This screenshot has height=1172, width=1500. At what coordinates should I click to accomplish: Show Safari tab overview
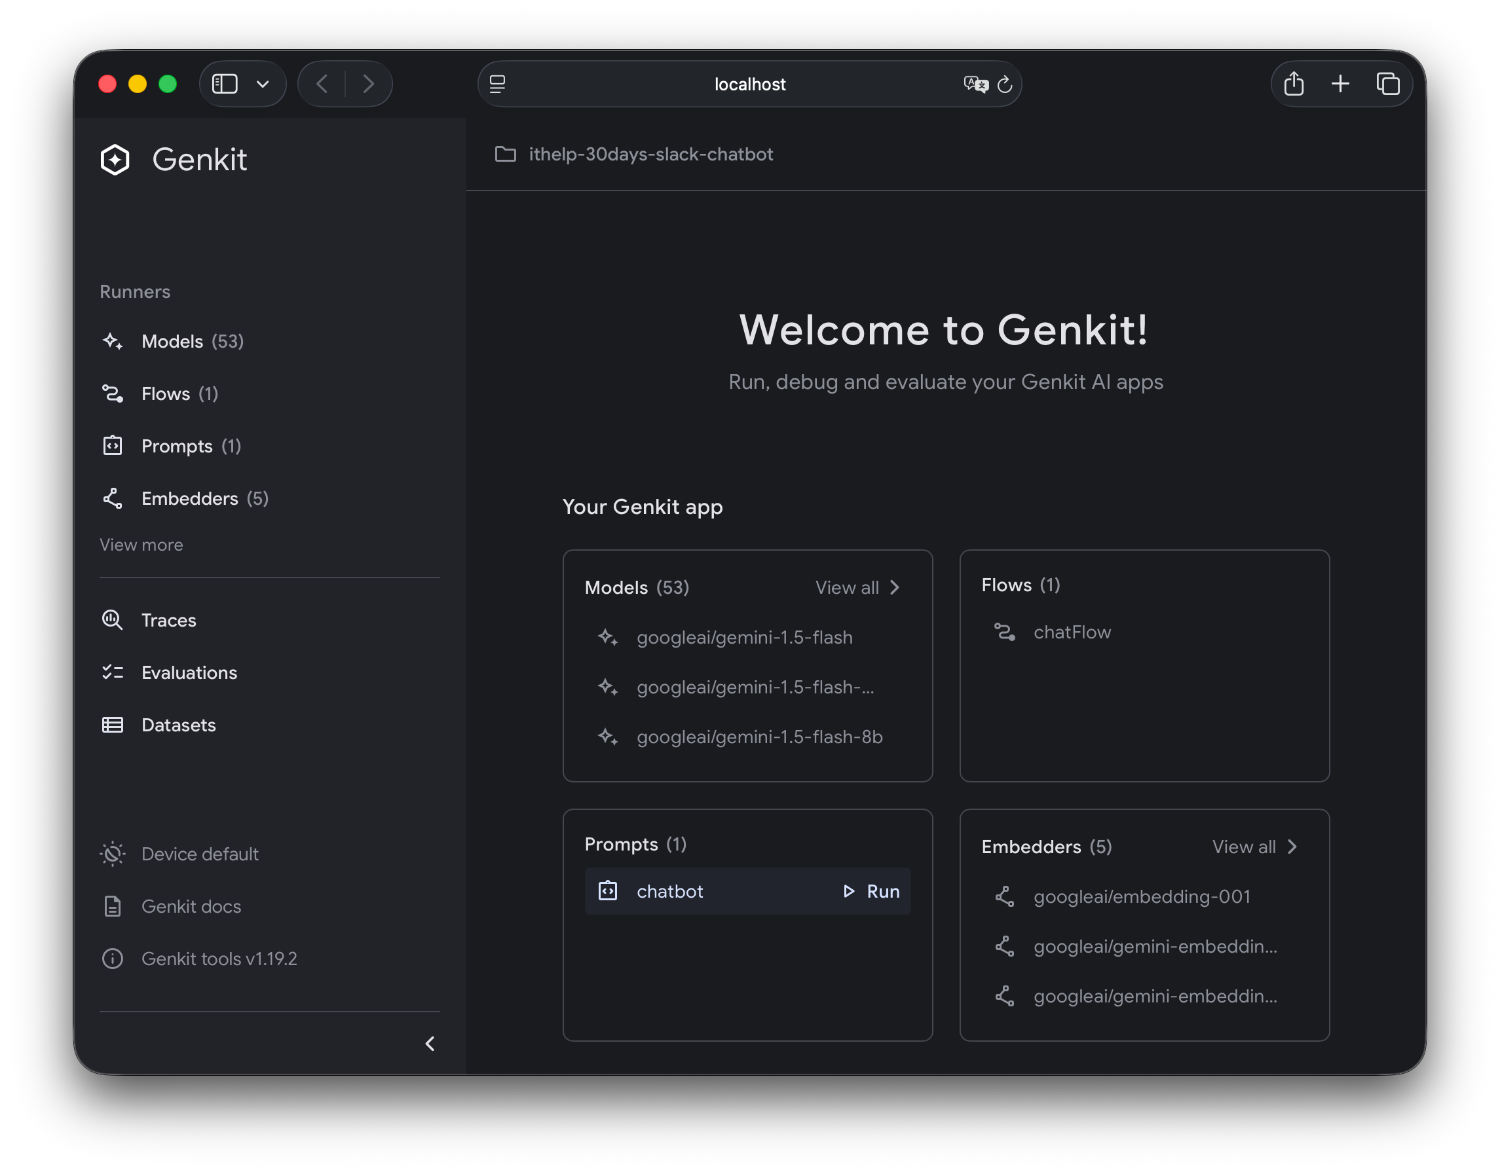click(1388, 84)
